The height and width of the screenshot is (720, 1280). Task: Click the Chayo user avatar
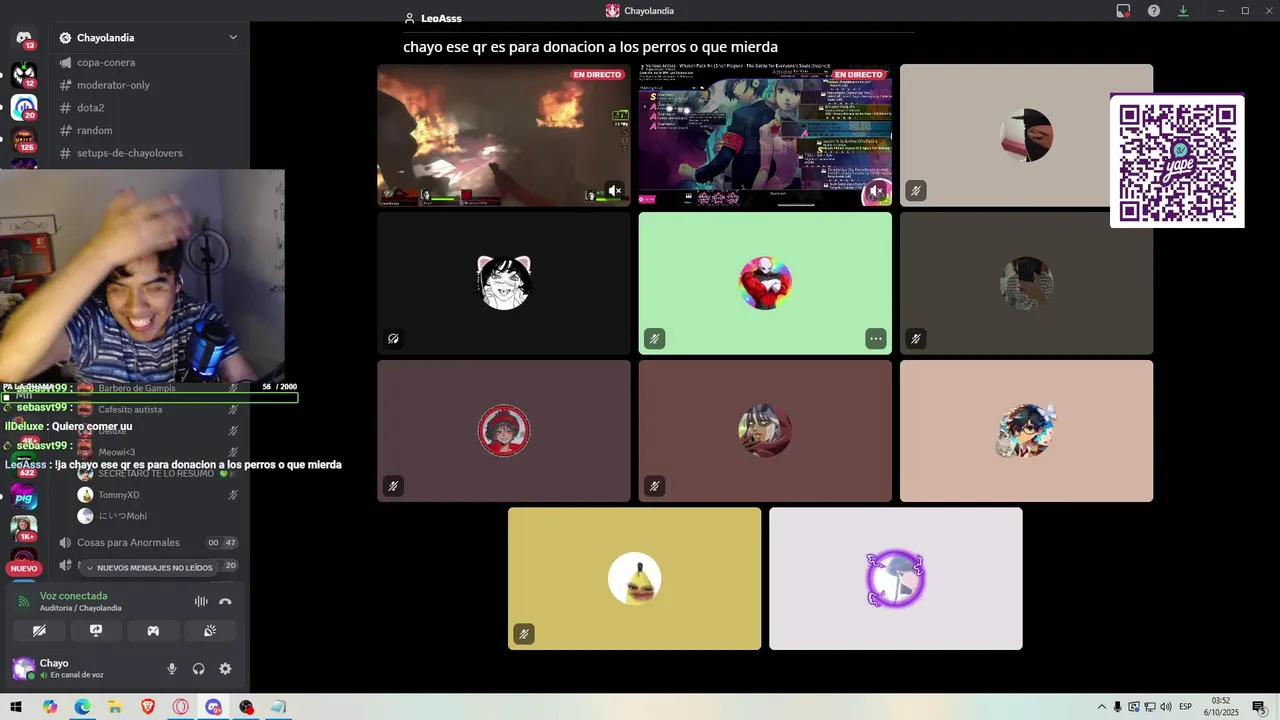pos(23,668)
